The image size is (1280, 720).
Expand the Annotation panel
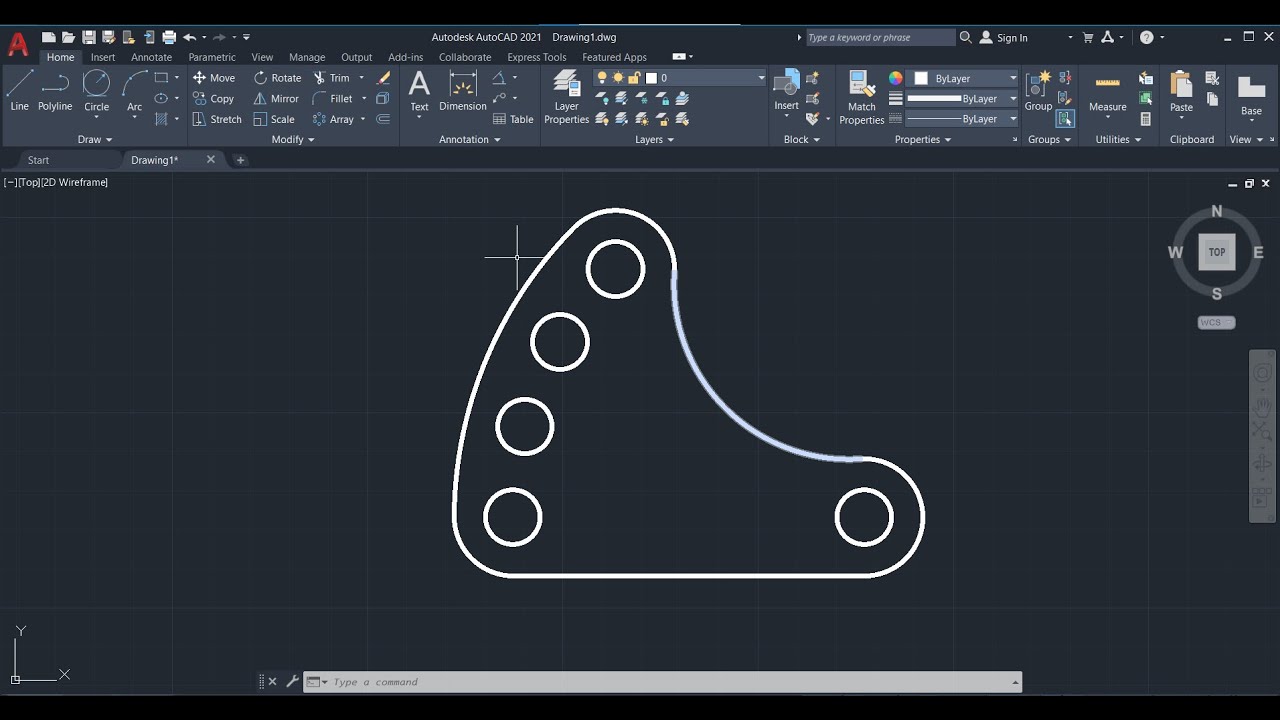coord(470,140)
